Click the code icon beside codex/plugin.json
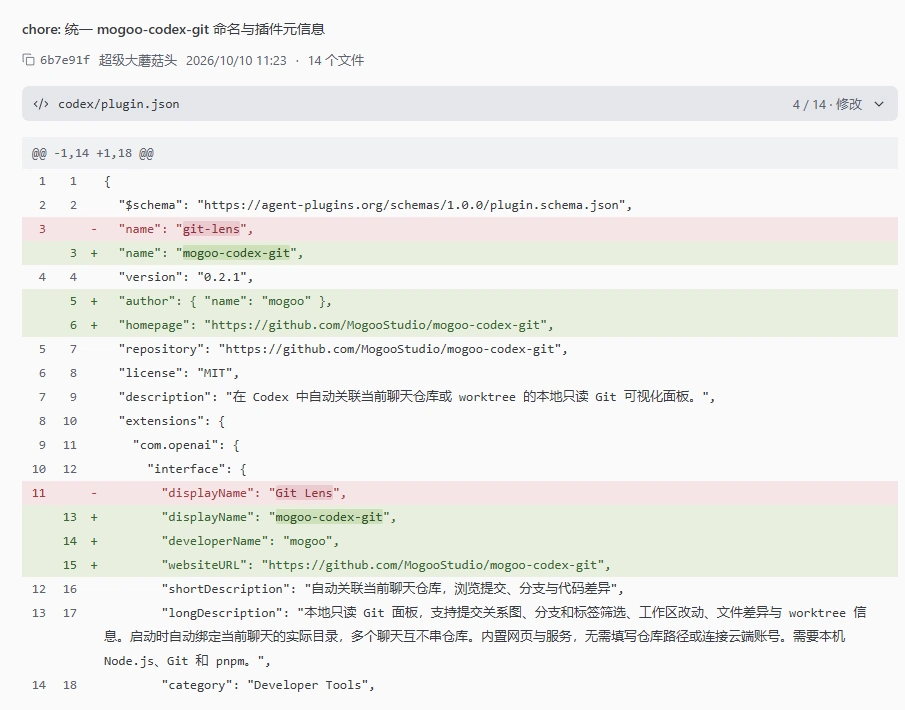905x710 pixels. (x=41, y=104)
